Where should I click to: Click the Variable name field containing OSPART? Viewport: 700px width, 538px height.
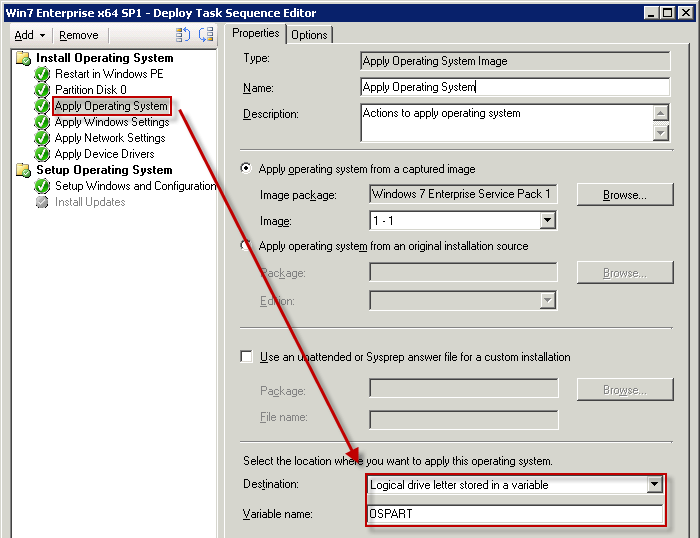pyautogui.click(x=515, y=514)
